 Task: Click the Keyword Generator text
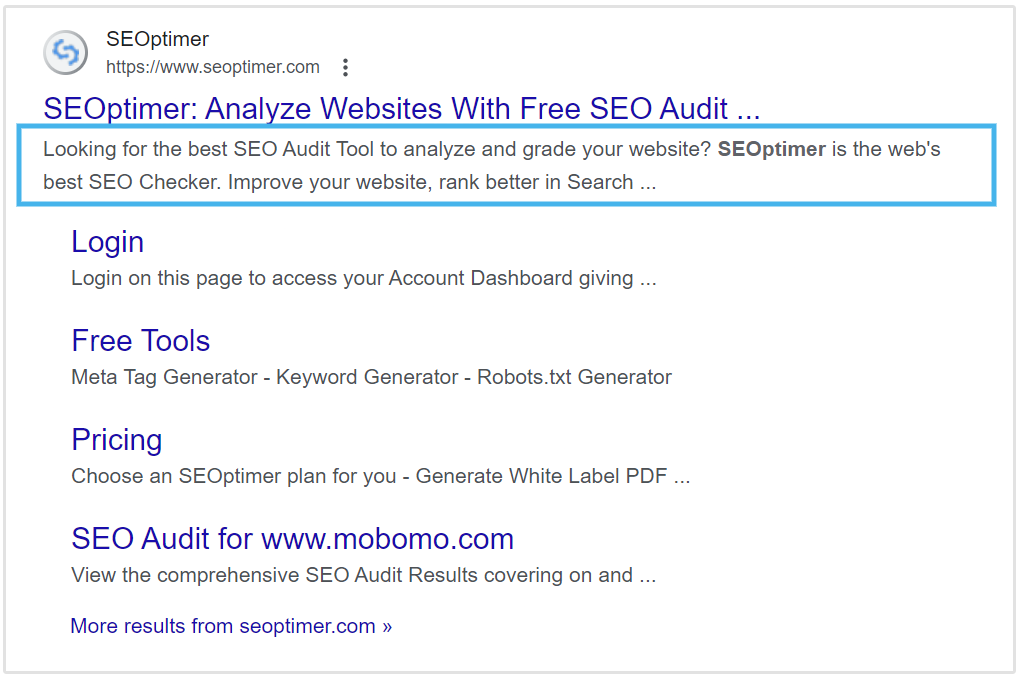coord(365,377)
